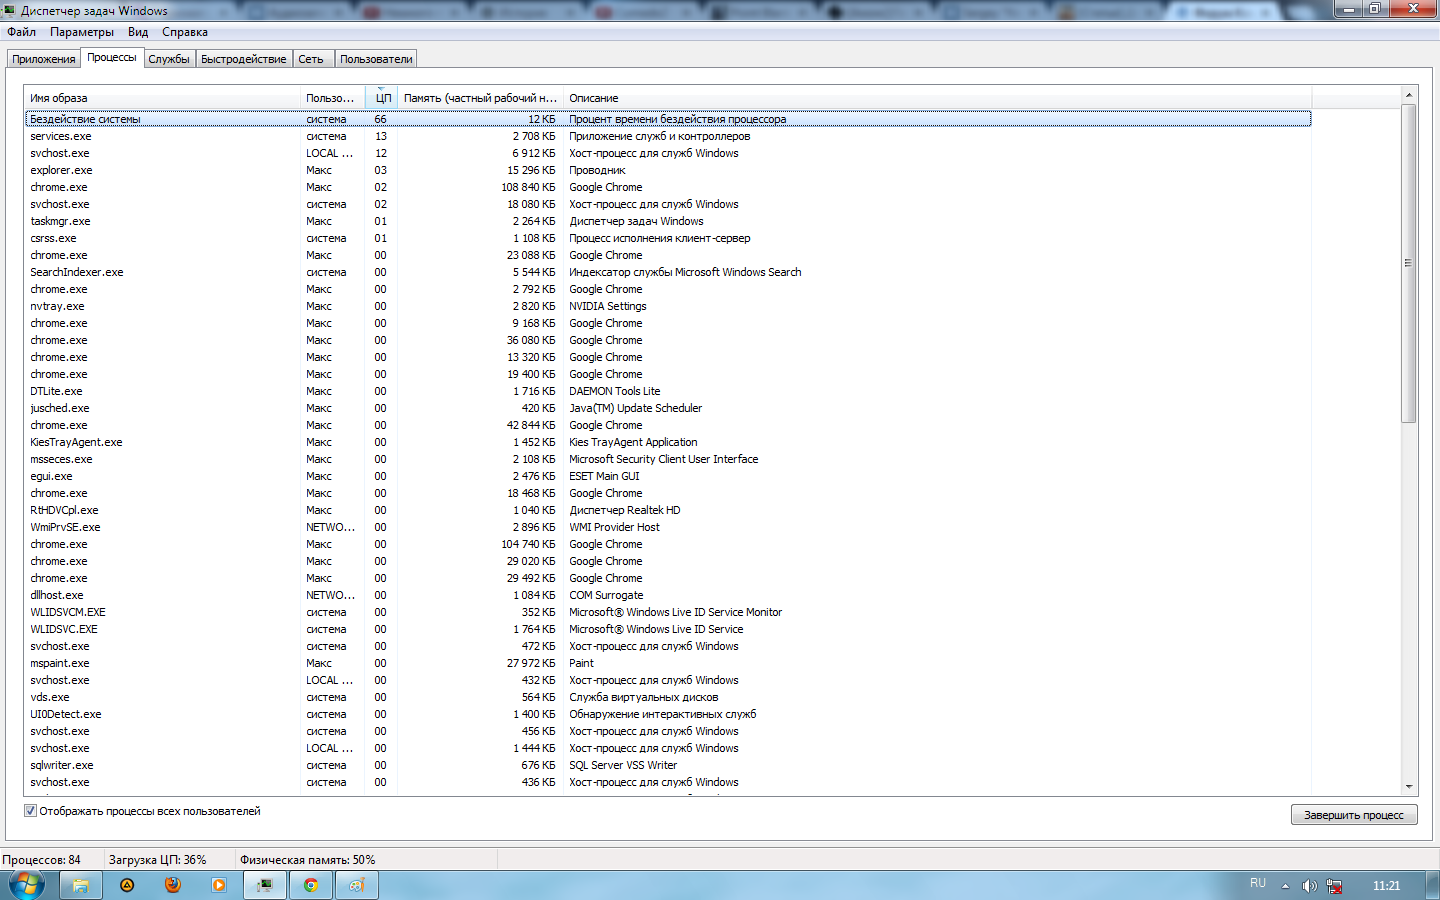Click the RU language indicator
Screen dimensions: 1440x900
click(x=1258, y=884)
